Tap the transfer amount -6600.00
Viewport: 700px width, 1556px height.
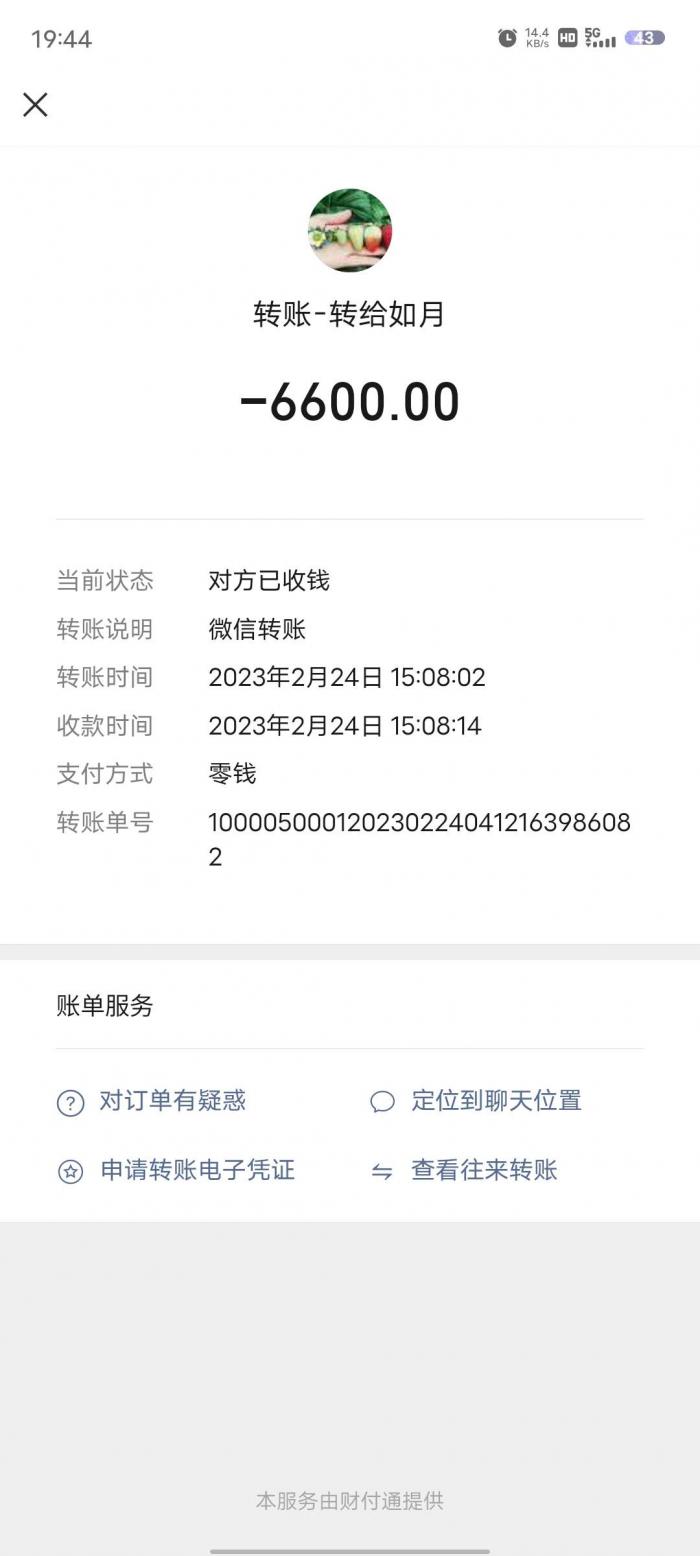[x=350, y=402]
